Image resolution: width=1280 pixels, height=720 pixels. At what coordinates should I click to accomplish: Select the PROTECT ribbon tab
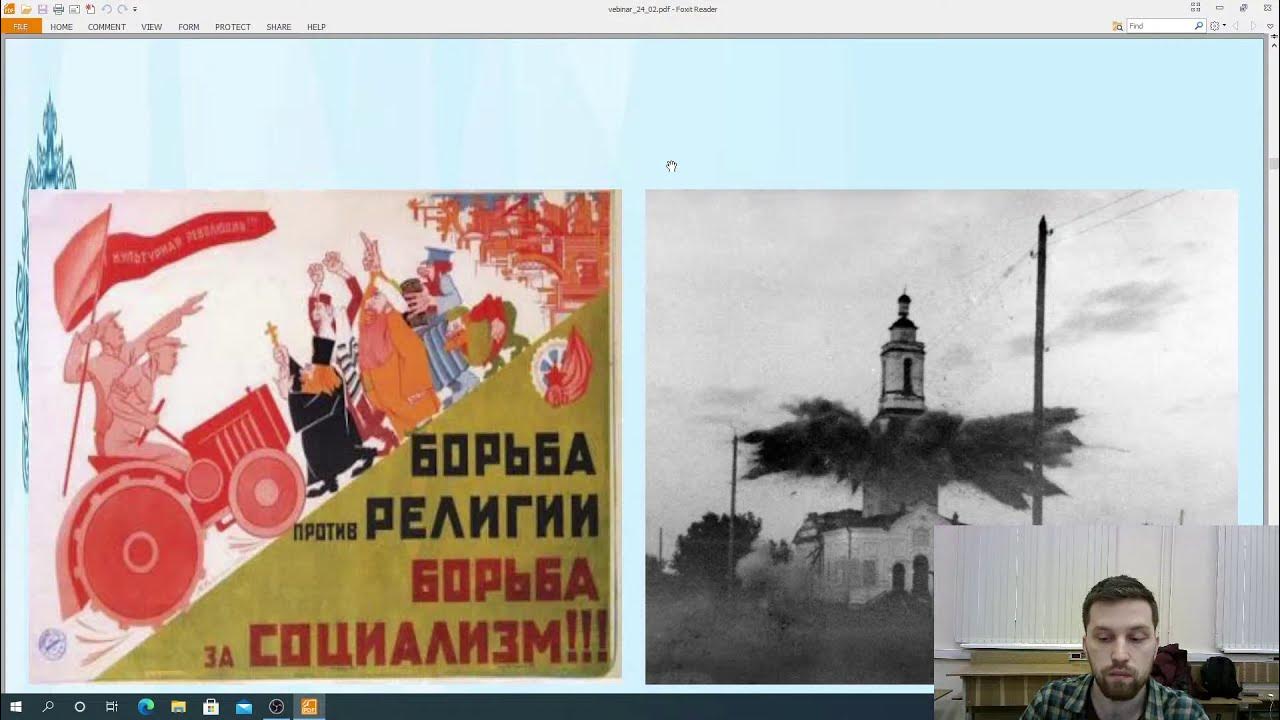(232, 27)
